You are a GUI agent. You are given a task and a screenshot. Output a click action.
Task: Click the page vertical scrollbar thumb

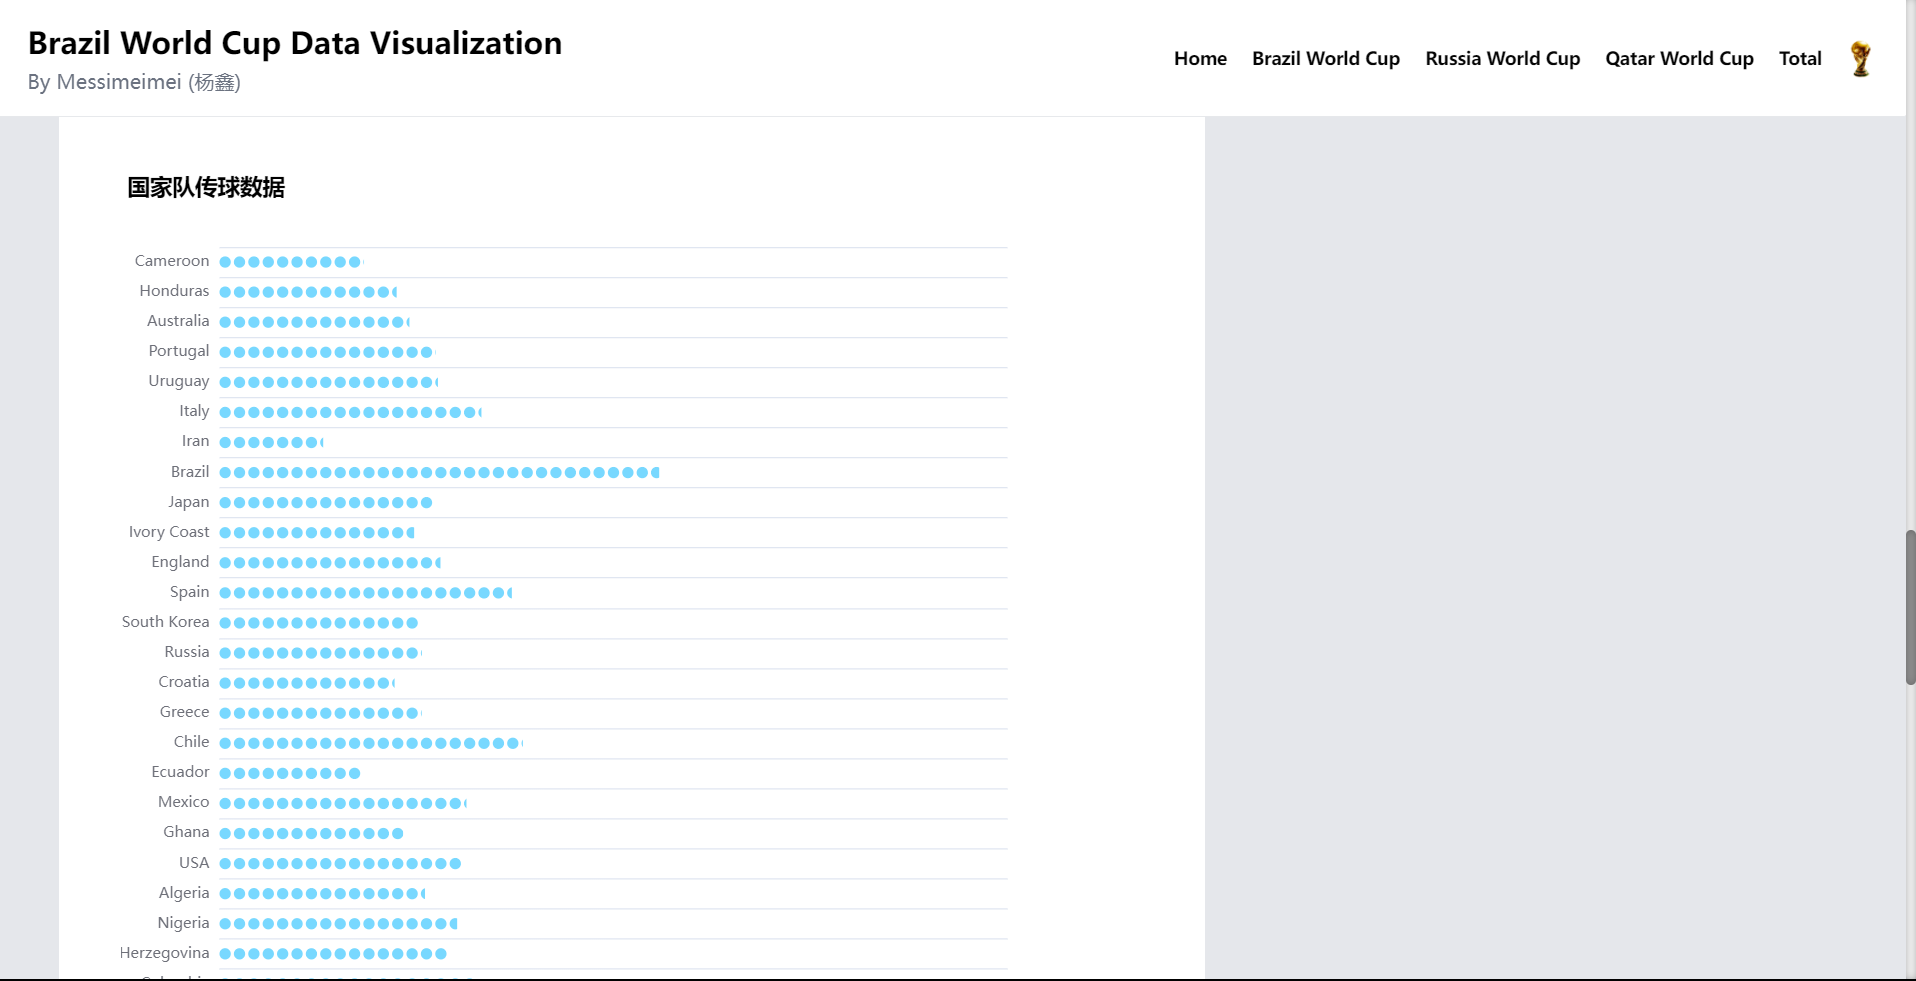(x=1910, y=607)
